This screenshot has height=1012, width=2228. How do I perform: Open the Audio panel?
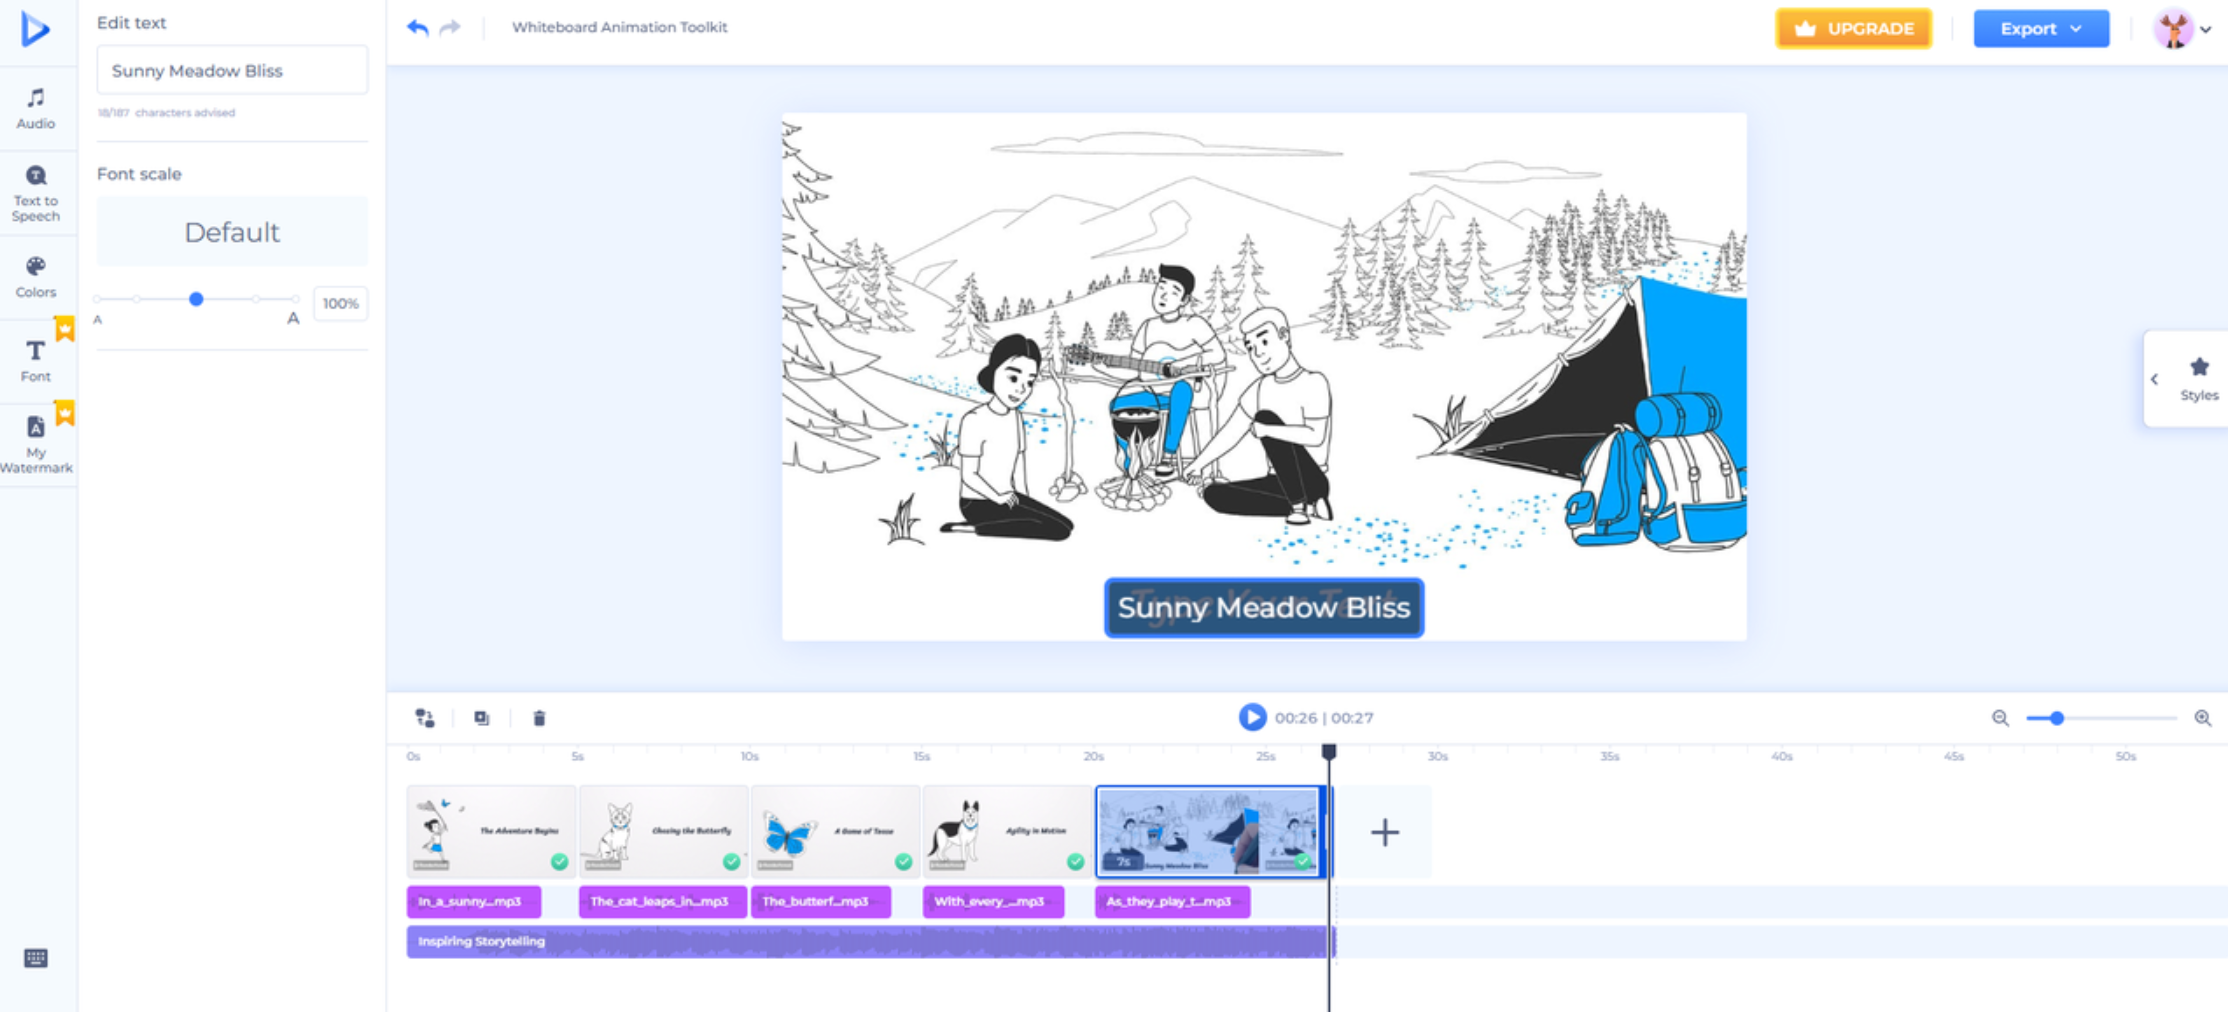36,108
